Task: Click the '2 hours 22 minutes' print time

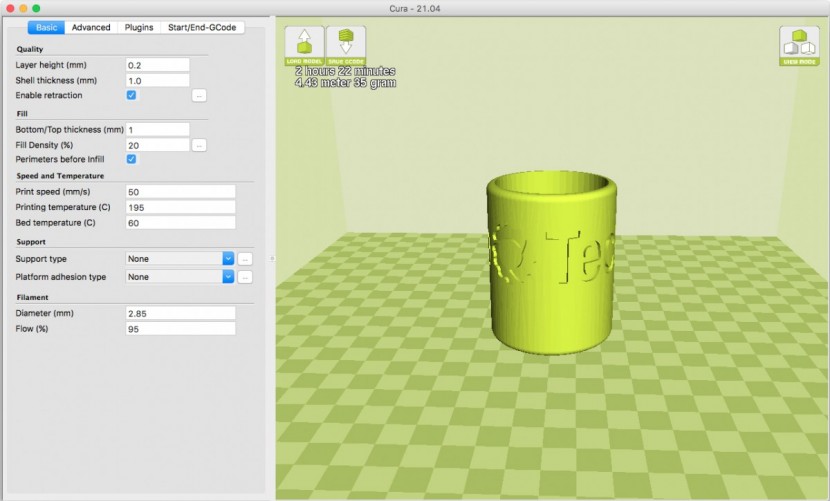Action: point(345,71)
